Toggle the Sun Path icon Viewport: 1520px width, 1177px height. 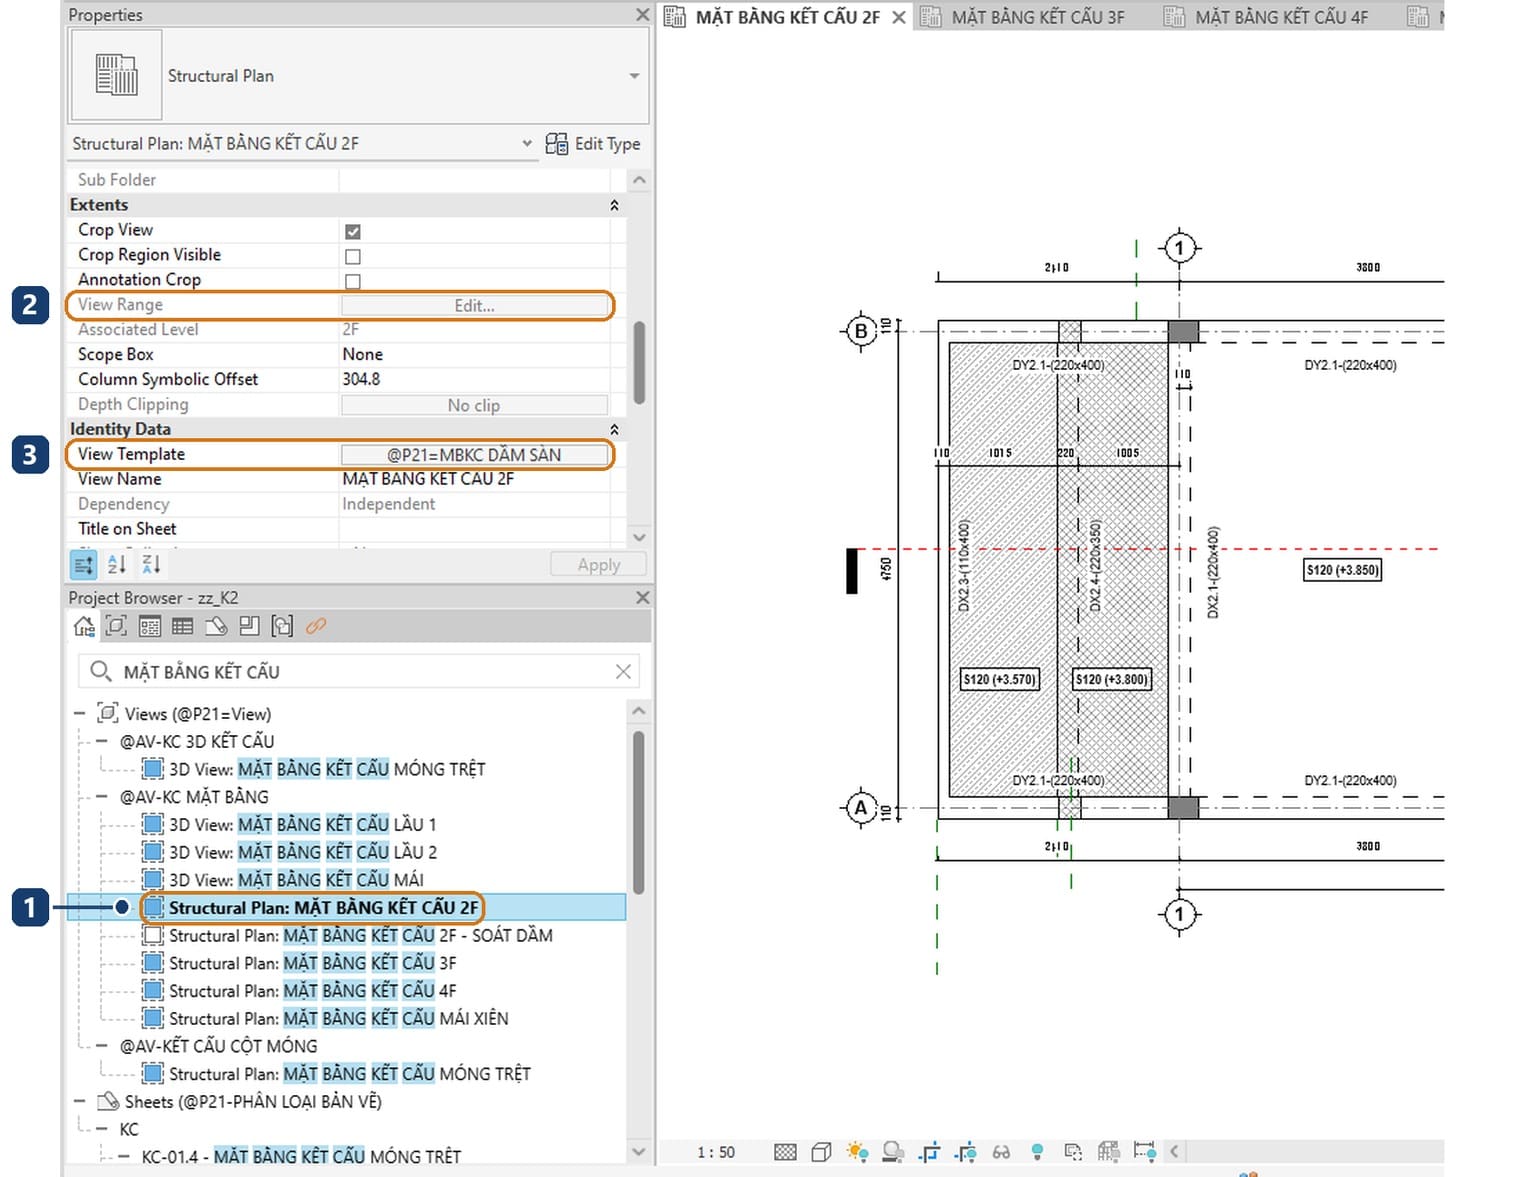(x=857, y=1152)
